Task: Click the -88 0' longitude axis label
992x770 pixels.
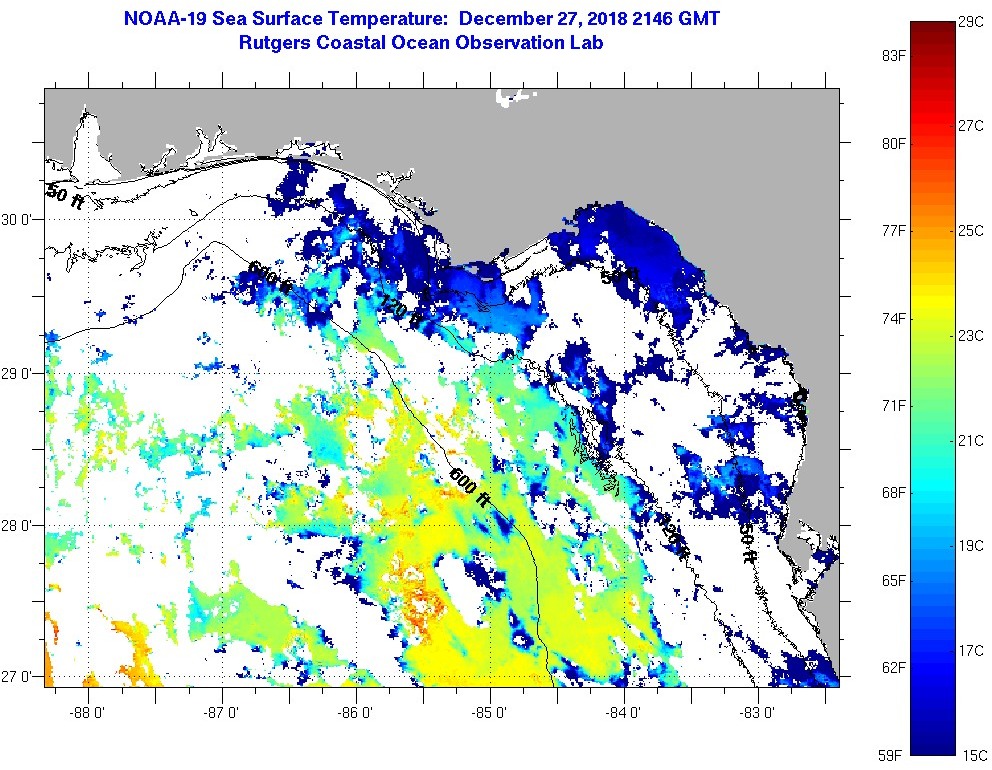Action: [x=88, y=713]
